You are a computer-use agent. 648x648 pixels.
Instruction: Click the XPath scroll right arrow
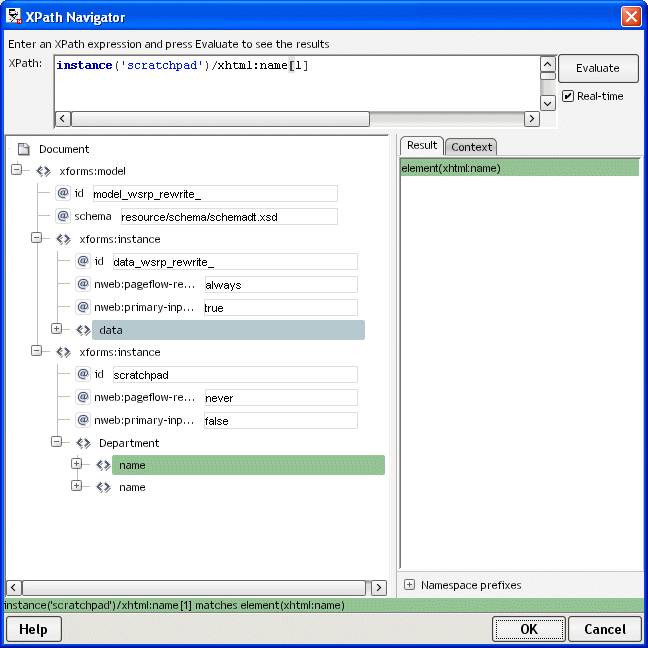tap(532, 119)
